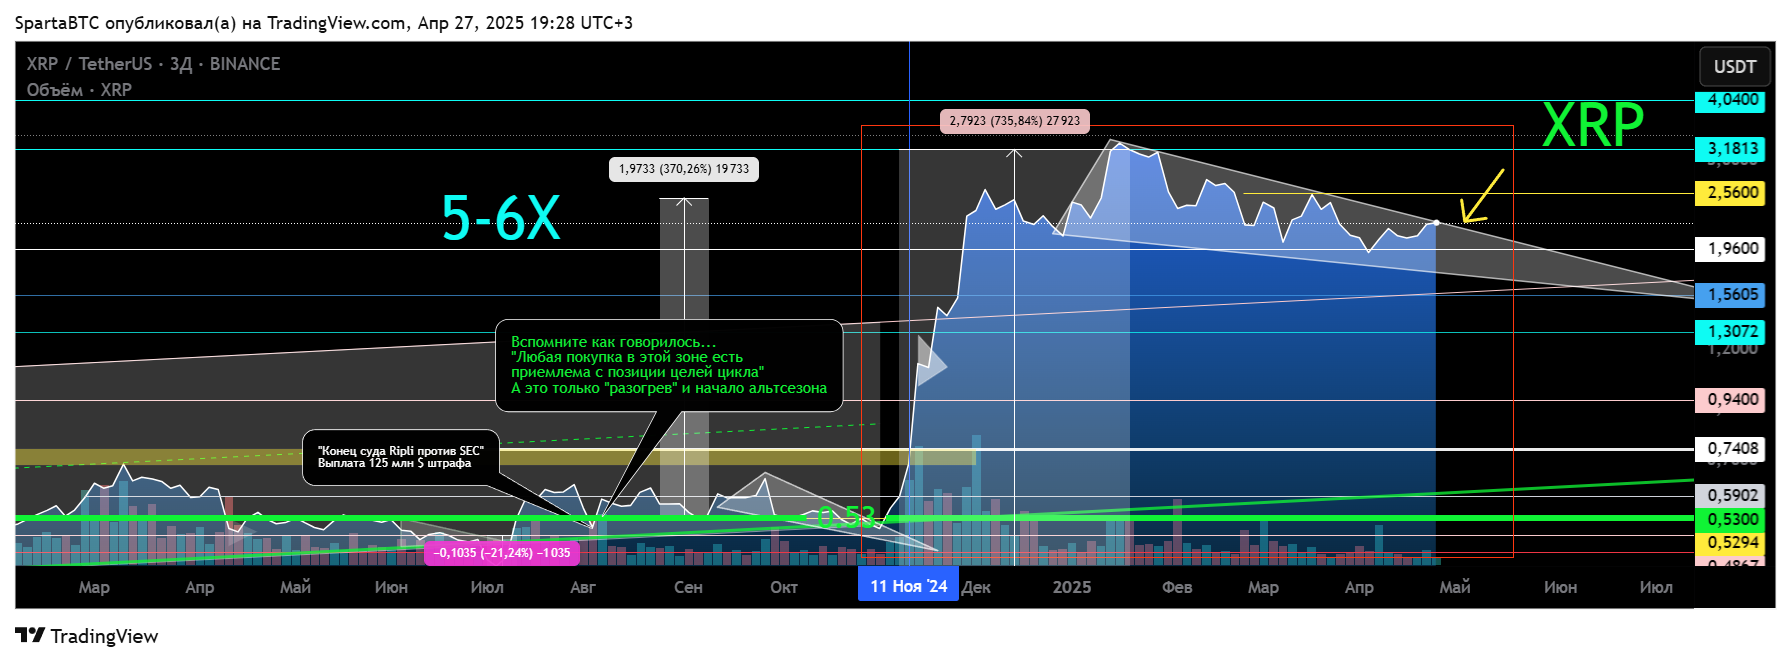Click the Сен label on time axis

(x=688, y=587)
